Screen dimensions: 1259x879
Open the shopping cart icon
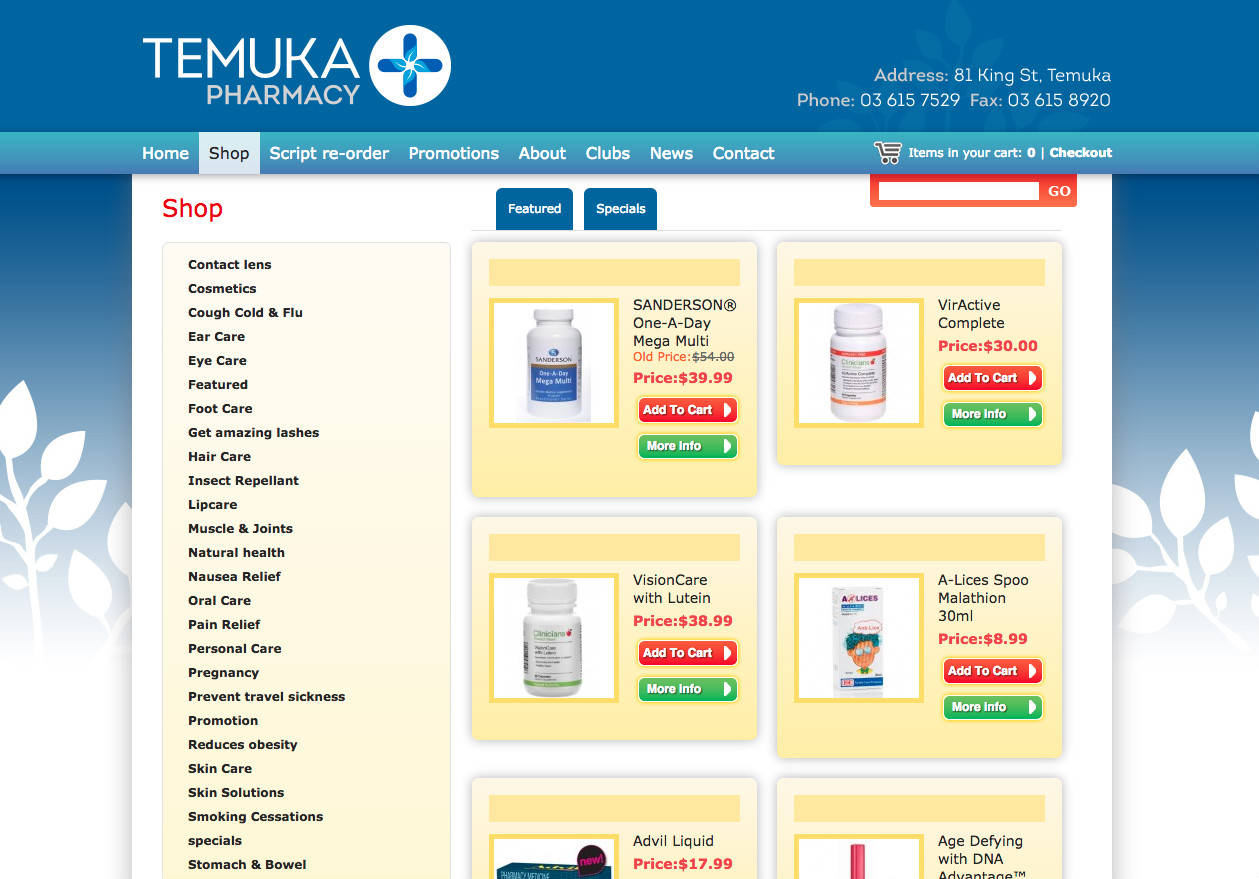tap(887, 153)
